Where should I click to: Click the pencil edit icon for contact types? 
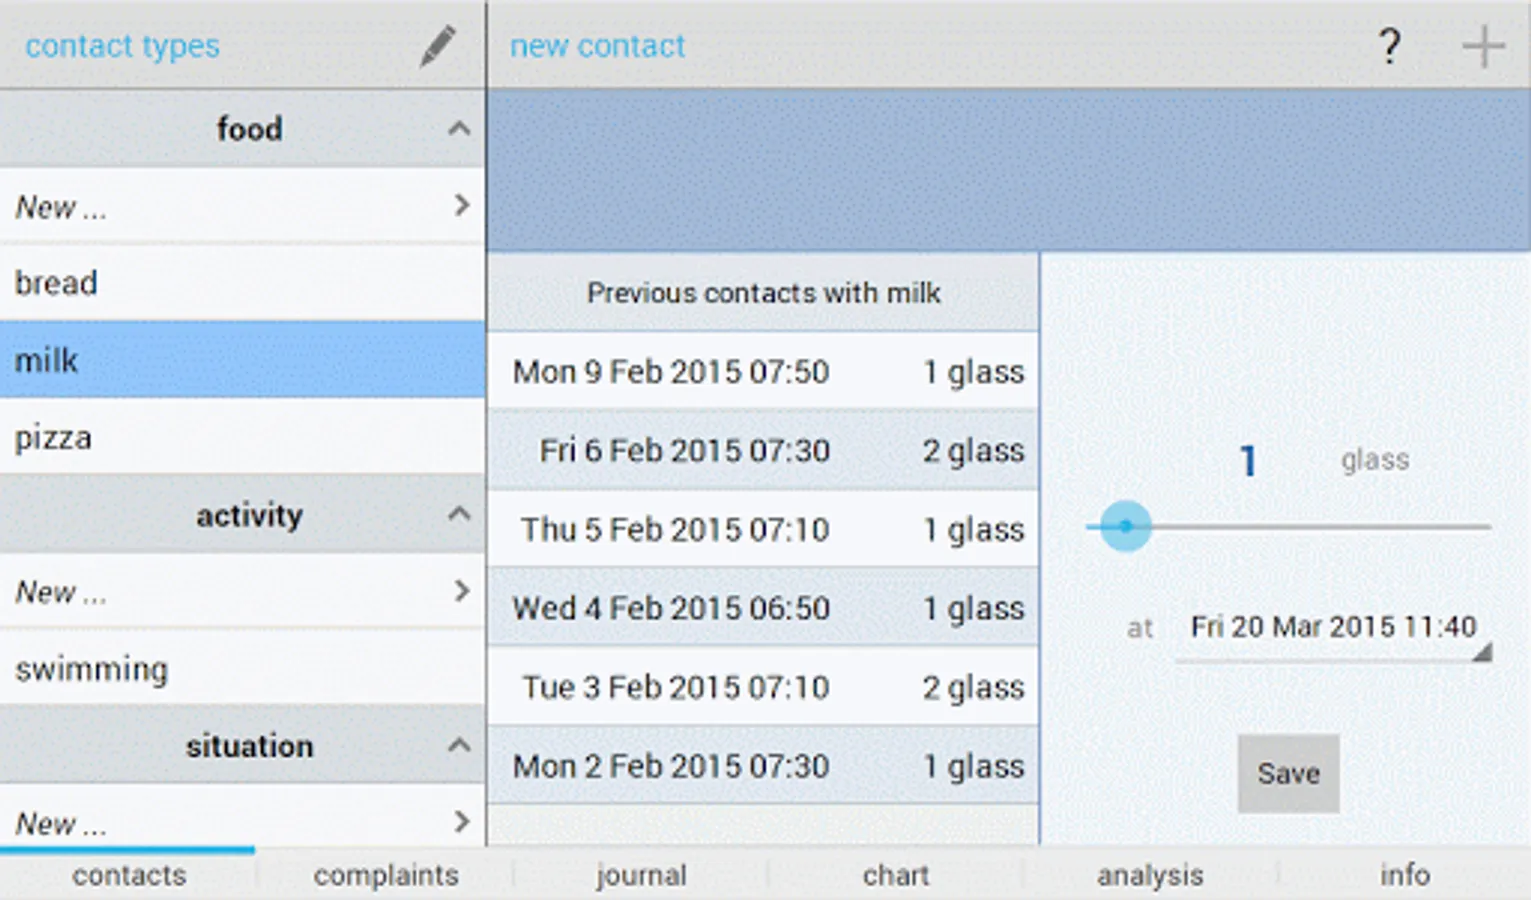click(438, 46)
